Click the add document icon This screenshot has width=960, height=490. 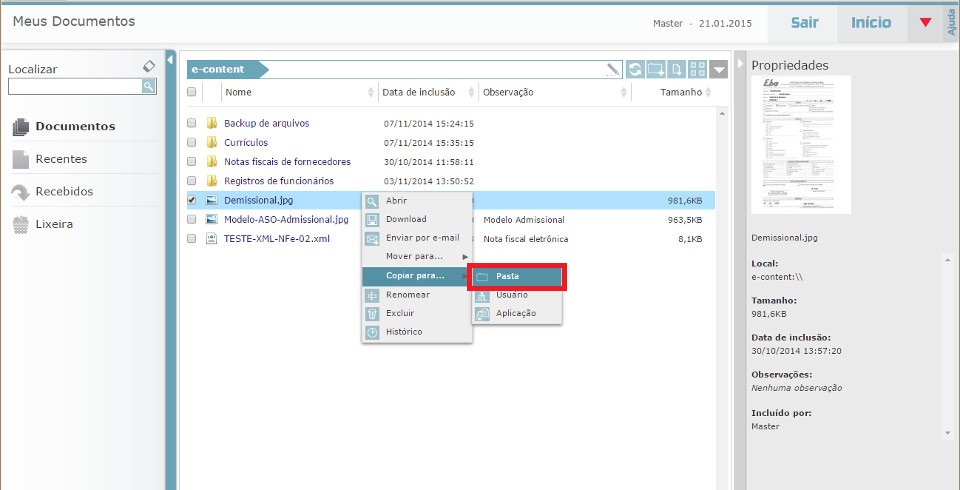(x=677, y=69)
